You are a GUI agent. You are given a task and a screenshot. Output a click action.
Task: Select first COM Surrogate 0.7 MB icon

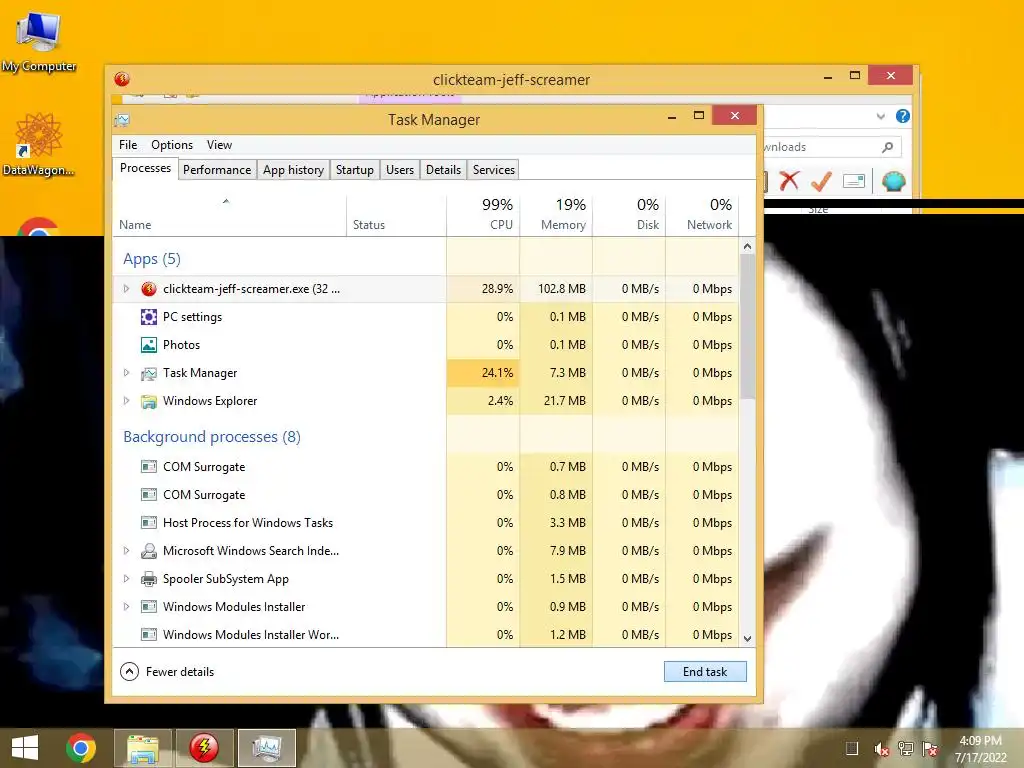[x=149, y=467]
